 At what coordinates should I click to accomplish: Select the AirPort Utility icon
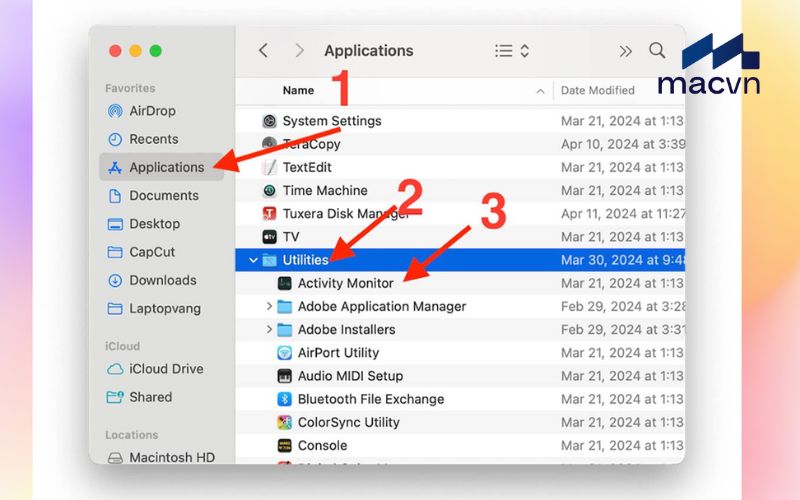pyautogui.click(x=285, y=353)
